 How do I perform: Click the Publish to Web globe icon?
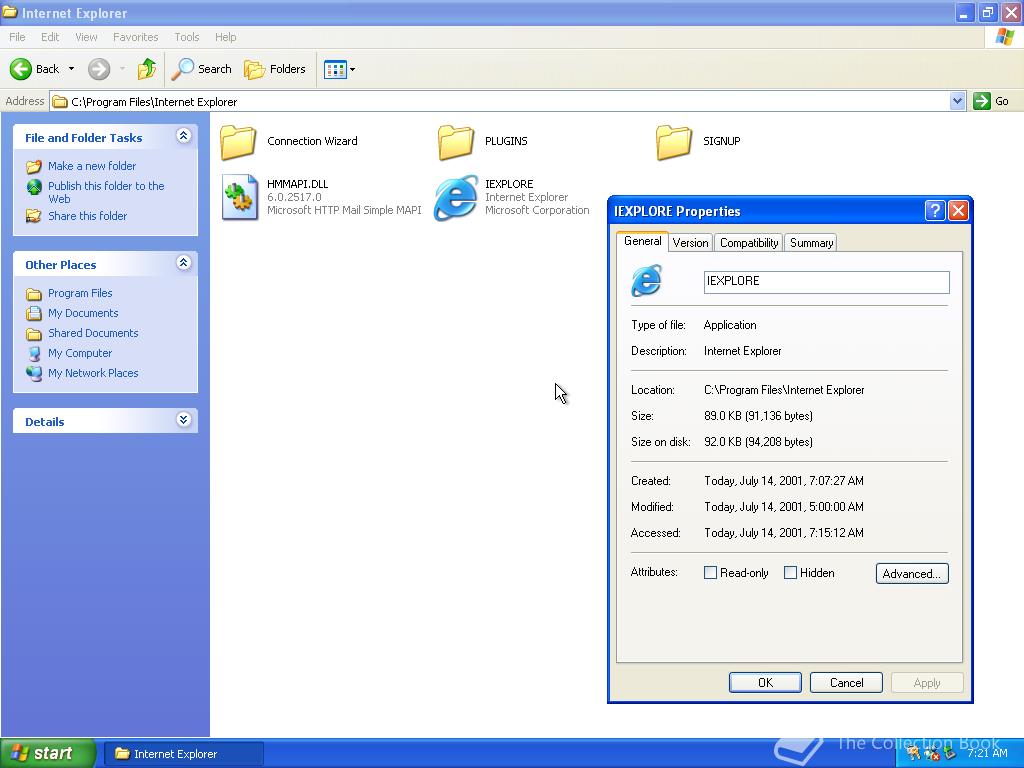coord(34,187)
